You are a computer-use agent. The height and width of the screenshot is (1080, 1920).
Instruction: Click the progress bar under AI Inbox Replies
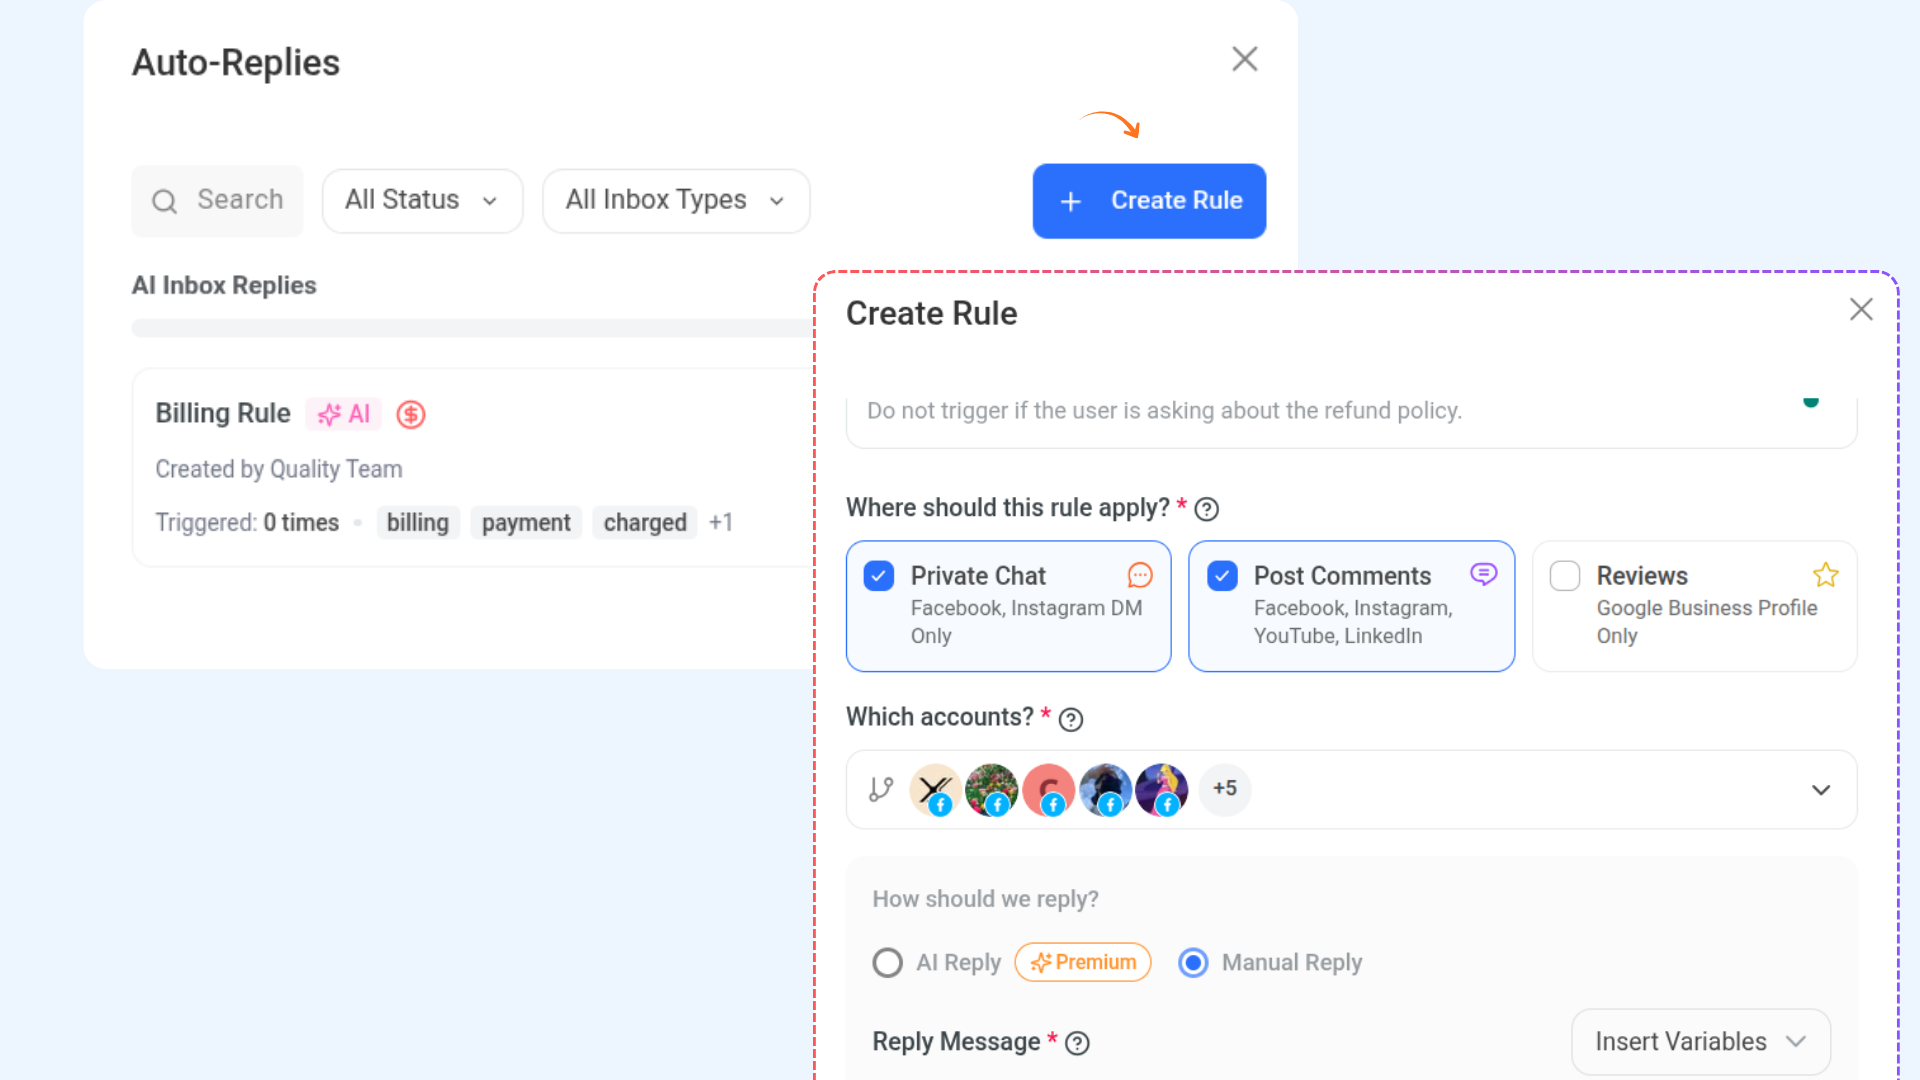click(x=470, y=328)
